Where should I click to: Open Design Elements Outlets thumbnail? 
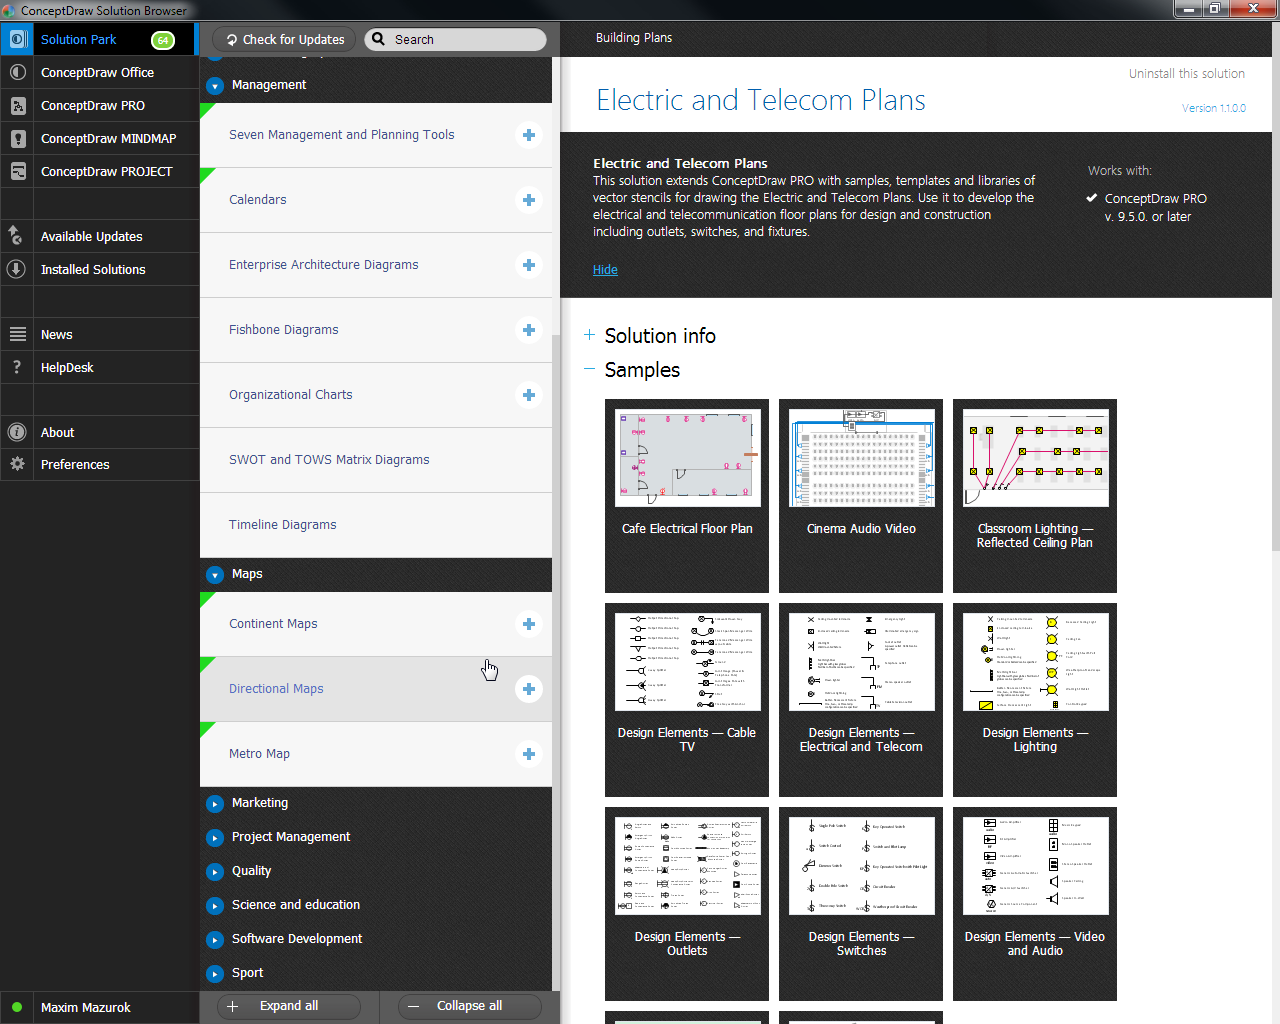pos(687,866)
